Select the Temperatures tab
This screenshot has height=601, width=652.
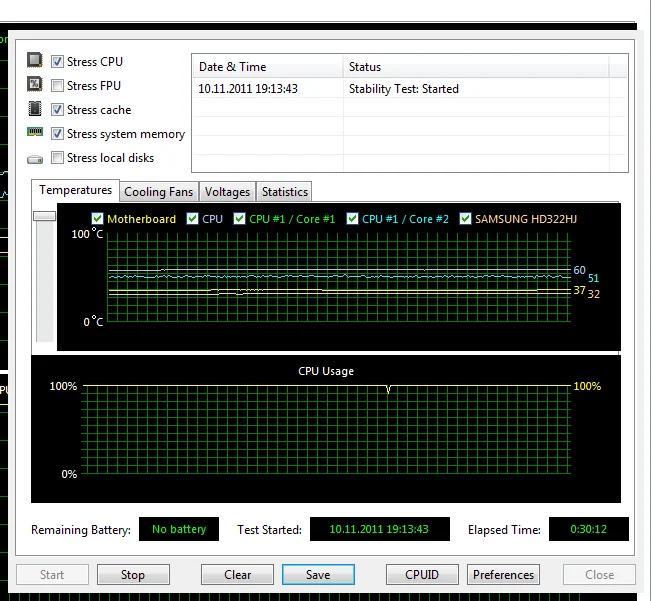pyautogui.click(x=76, y=190)
